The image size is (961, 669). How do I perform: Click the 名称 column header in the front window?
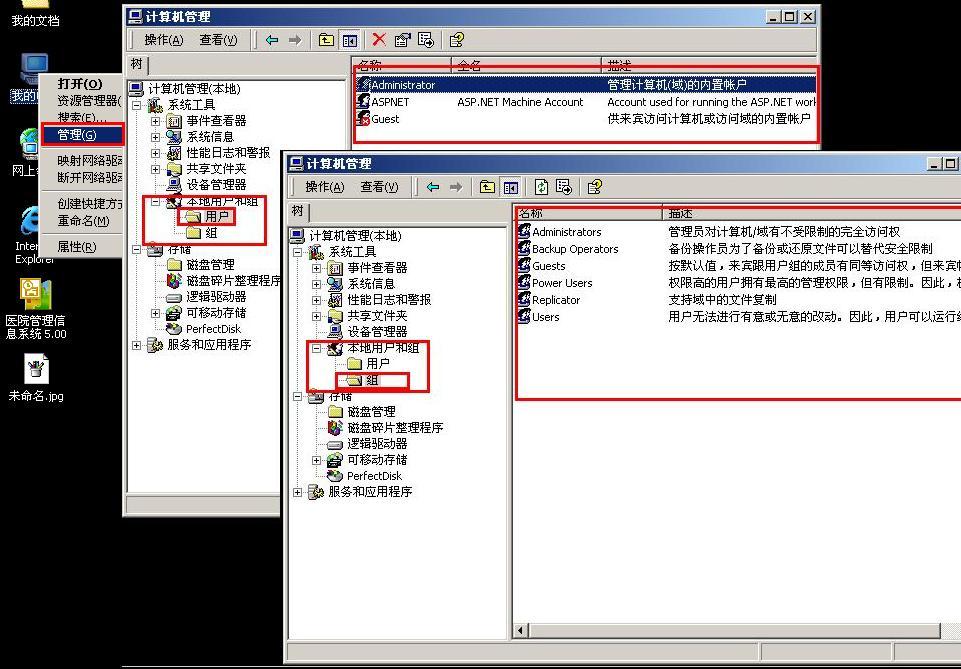click(x=588, y=213)
